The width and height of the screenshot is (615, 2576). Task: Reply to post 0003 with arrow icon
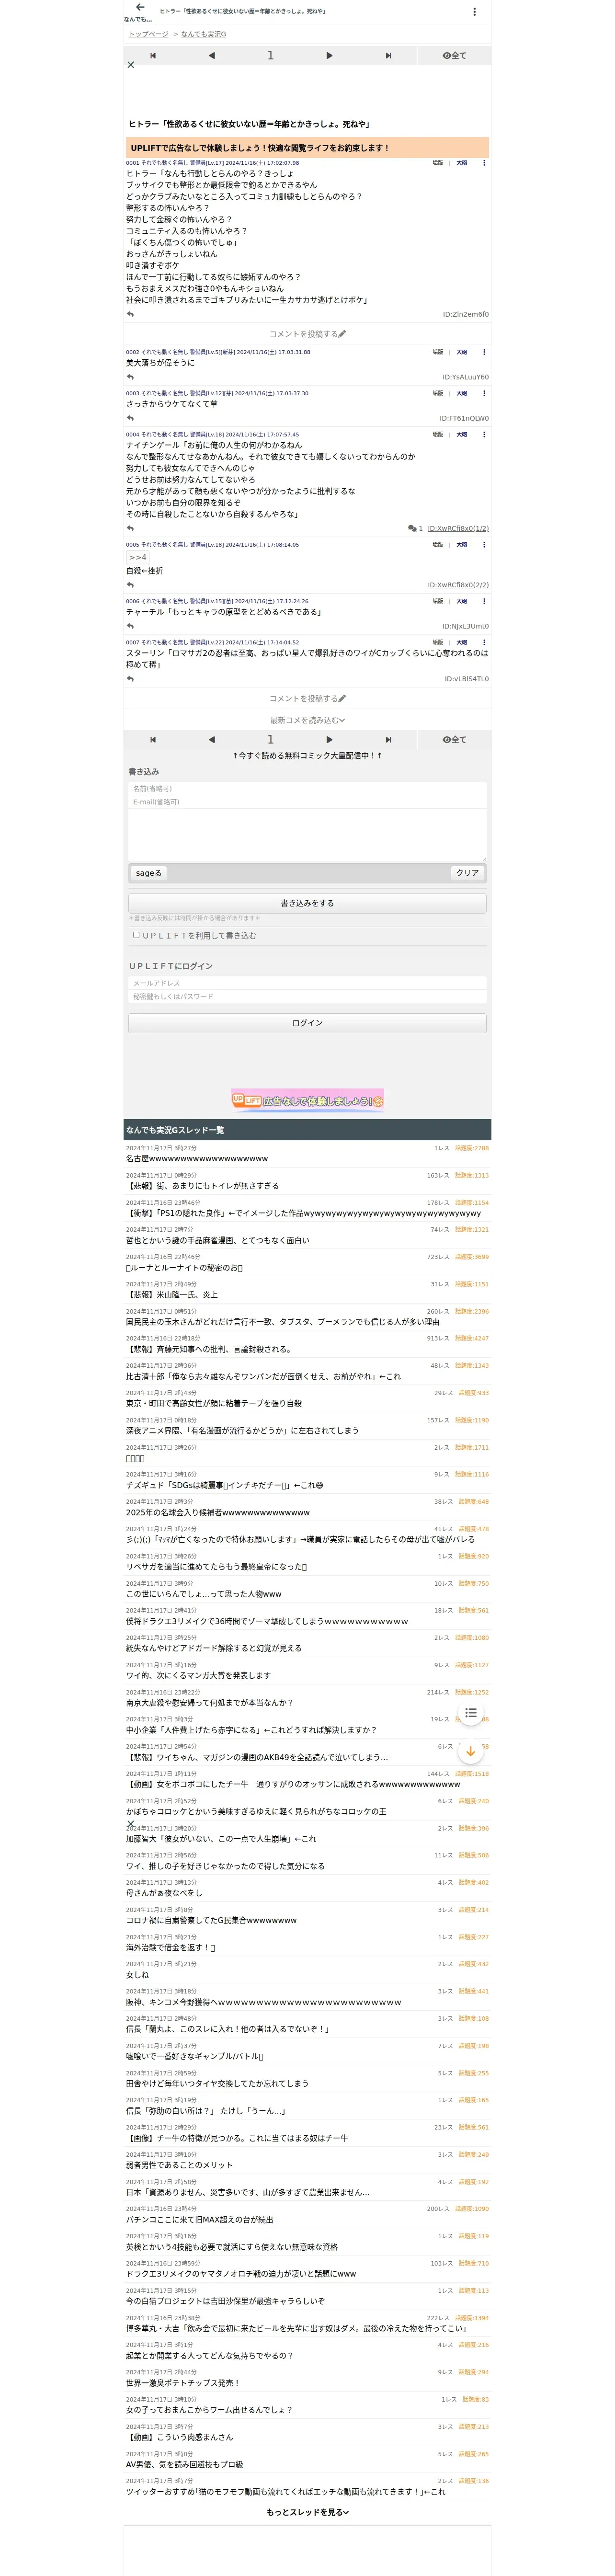click(x=130, y=418)
